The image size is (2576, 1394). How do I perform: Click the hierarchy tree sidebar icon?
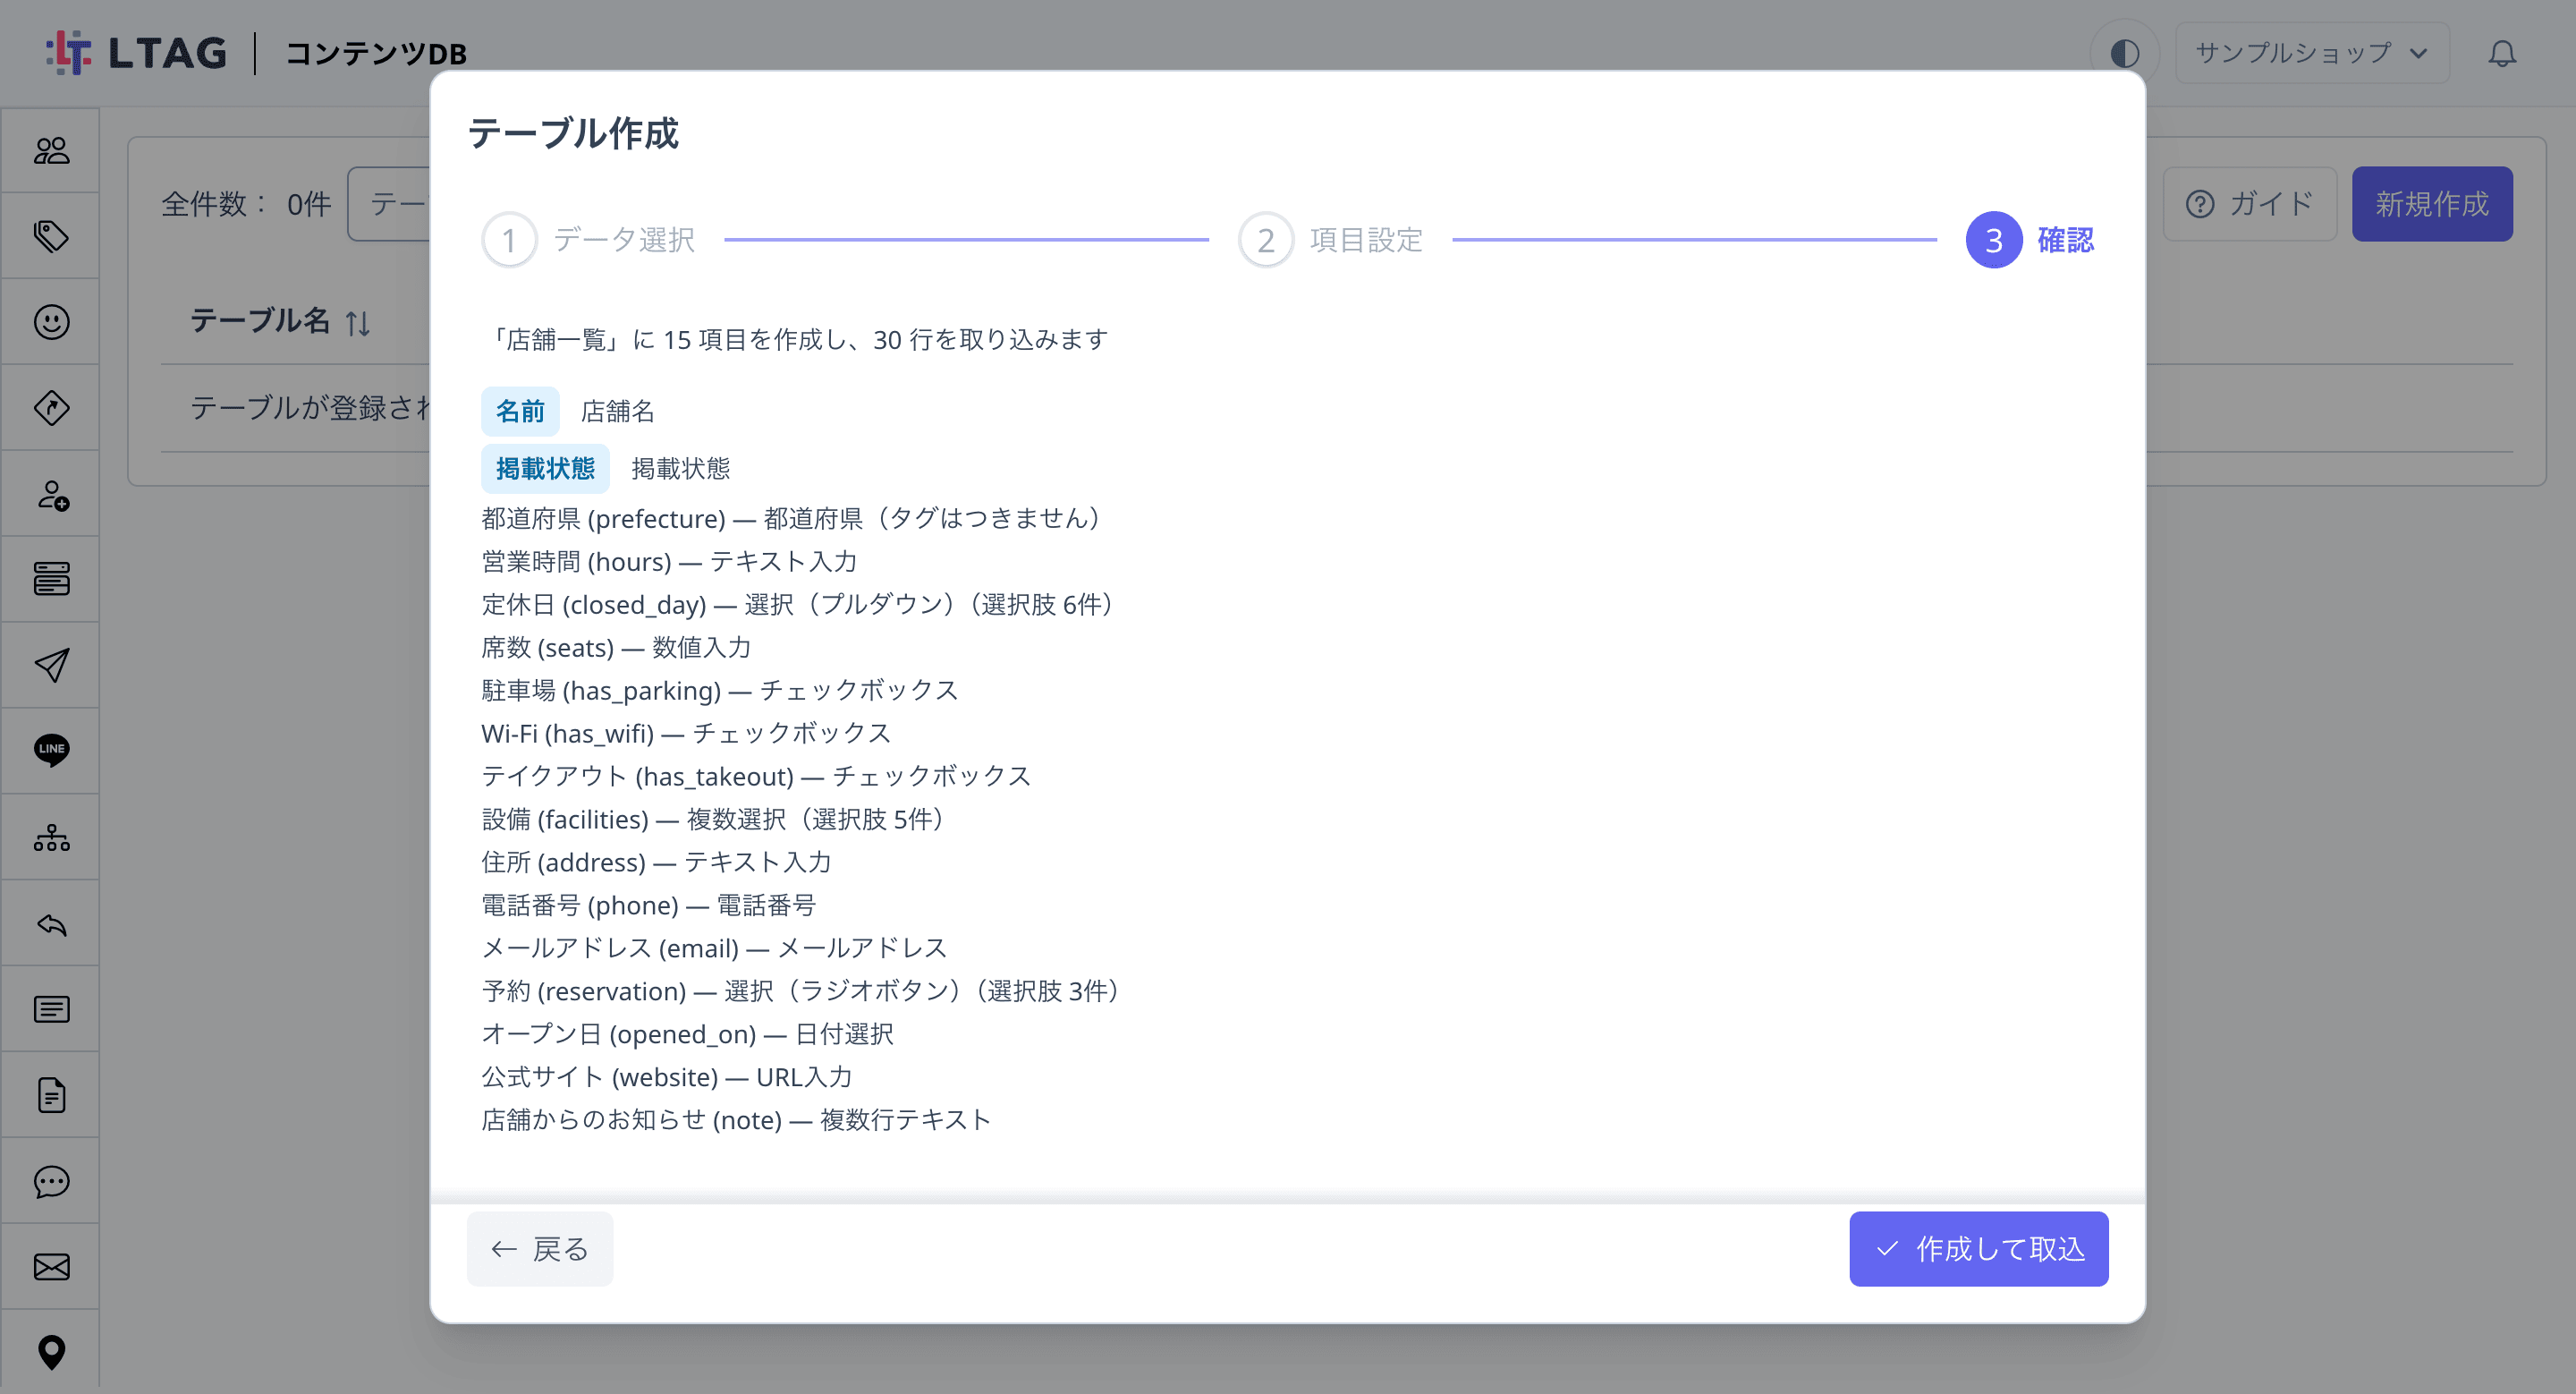(x=51, y=837)
